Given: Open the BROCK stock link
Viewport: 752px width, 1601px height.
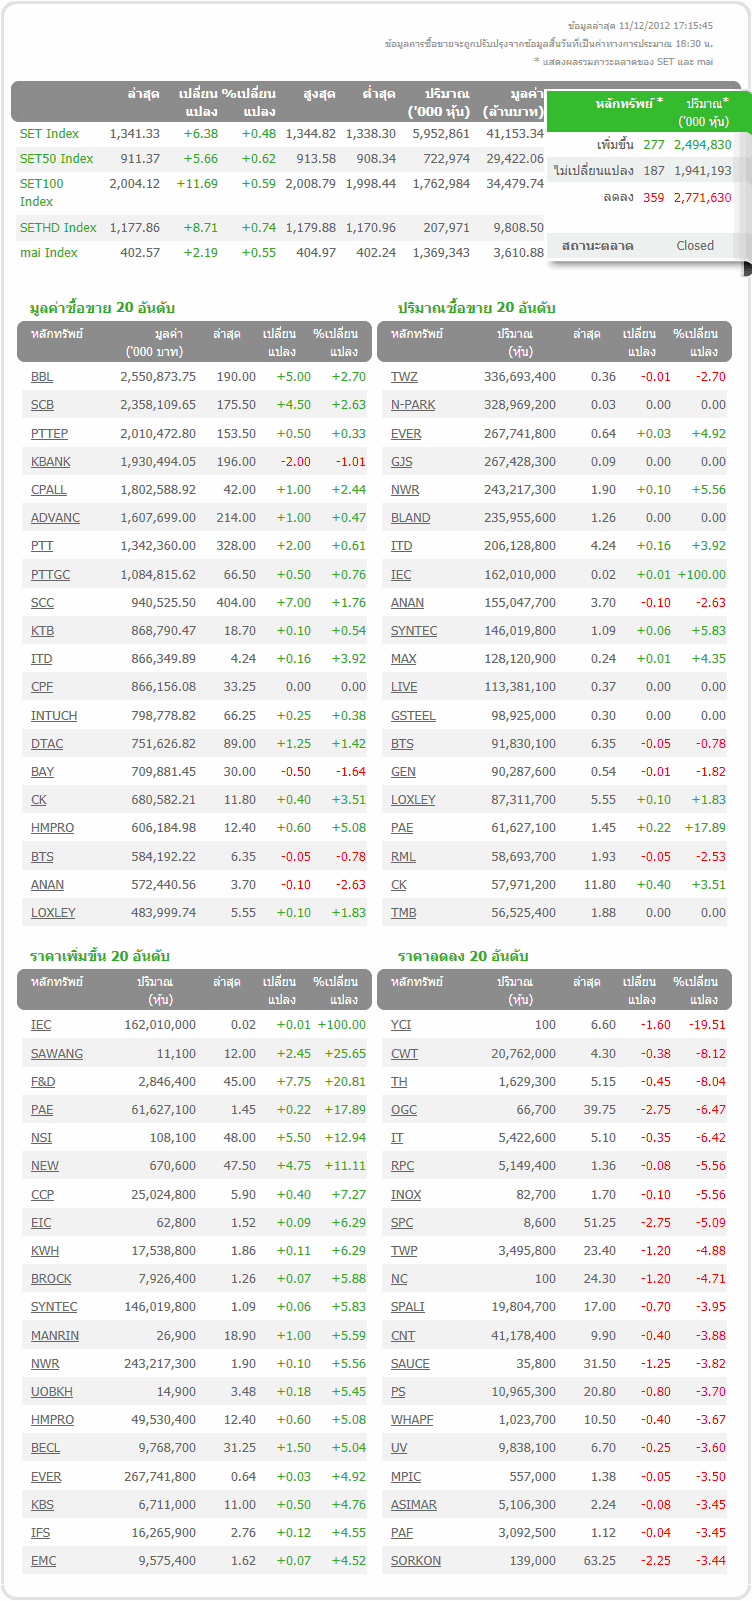Looking at the screenshot, I should (51, 1278).
